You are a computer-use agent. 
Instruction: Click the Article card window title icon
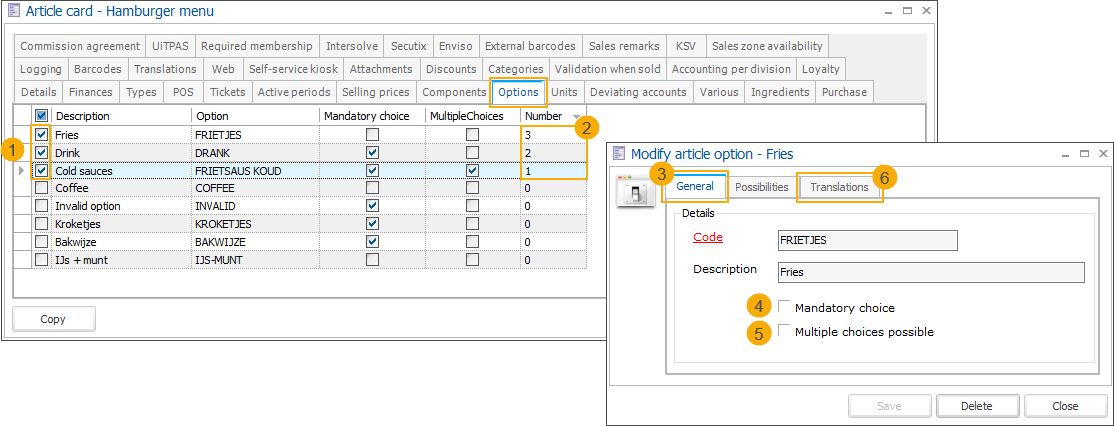[x=13, y=11]
